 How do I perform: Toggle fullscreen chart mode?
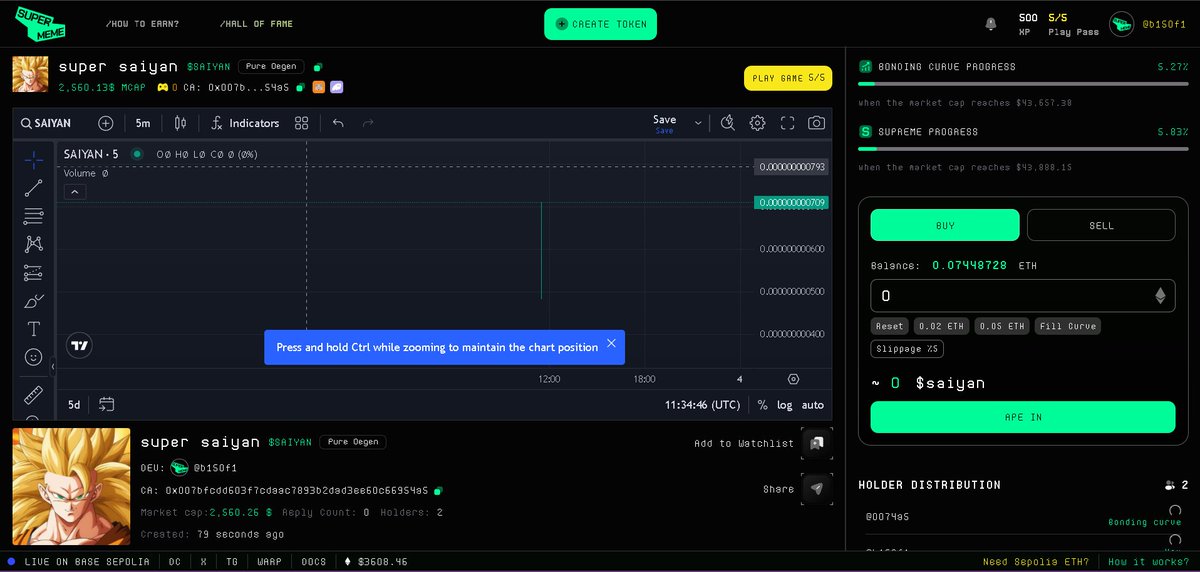(x=787, y=123)
